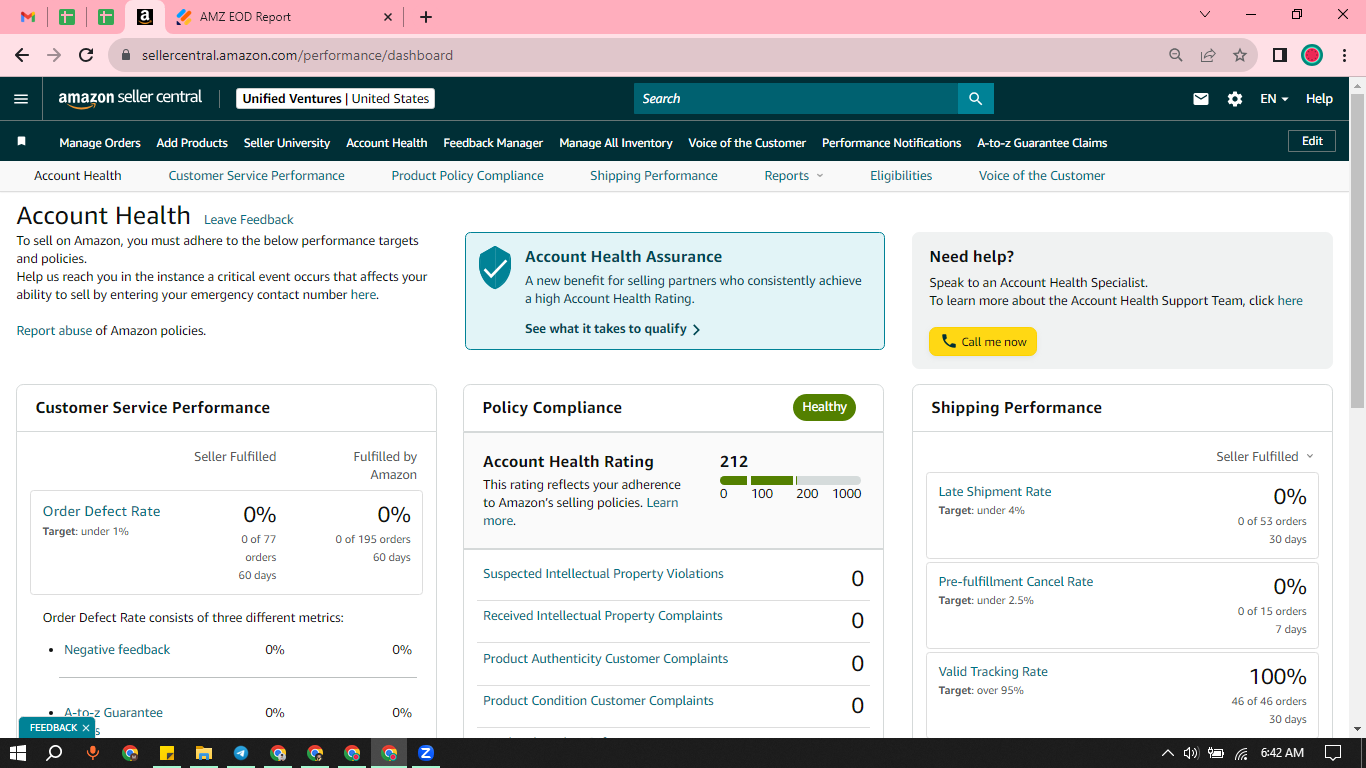1366x768 pixels.
Task: Go to Manage Orders
Action: pos(100,143)
